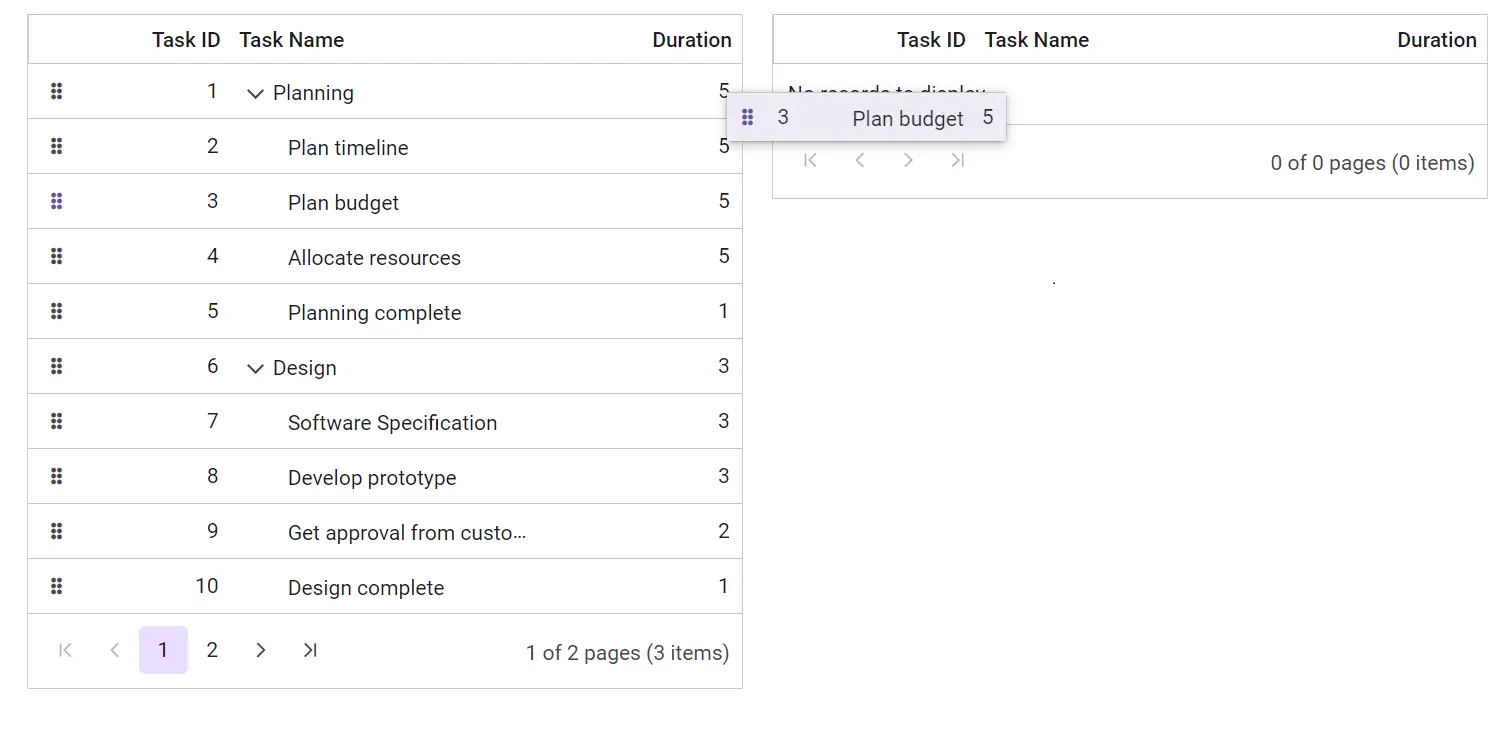Image resolution: width=1501 pixels, height=730 pixels.
Task: Grab the drag handle of Allocate resources row
Action: point(57,257)
